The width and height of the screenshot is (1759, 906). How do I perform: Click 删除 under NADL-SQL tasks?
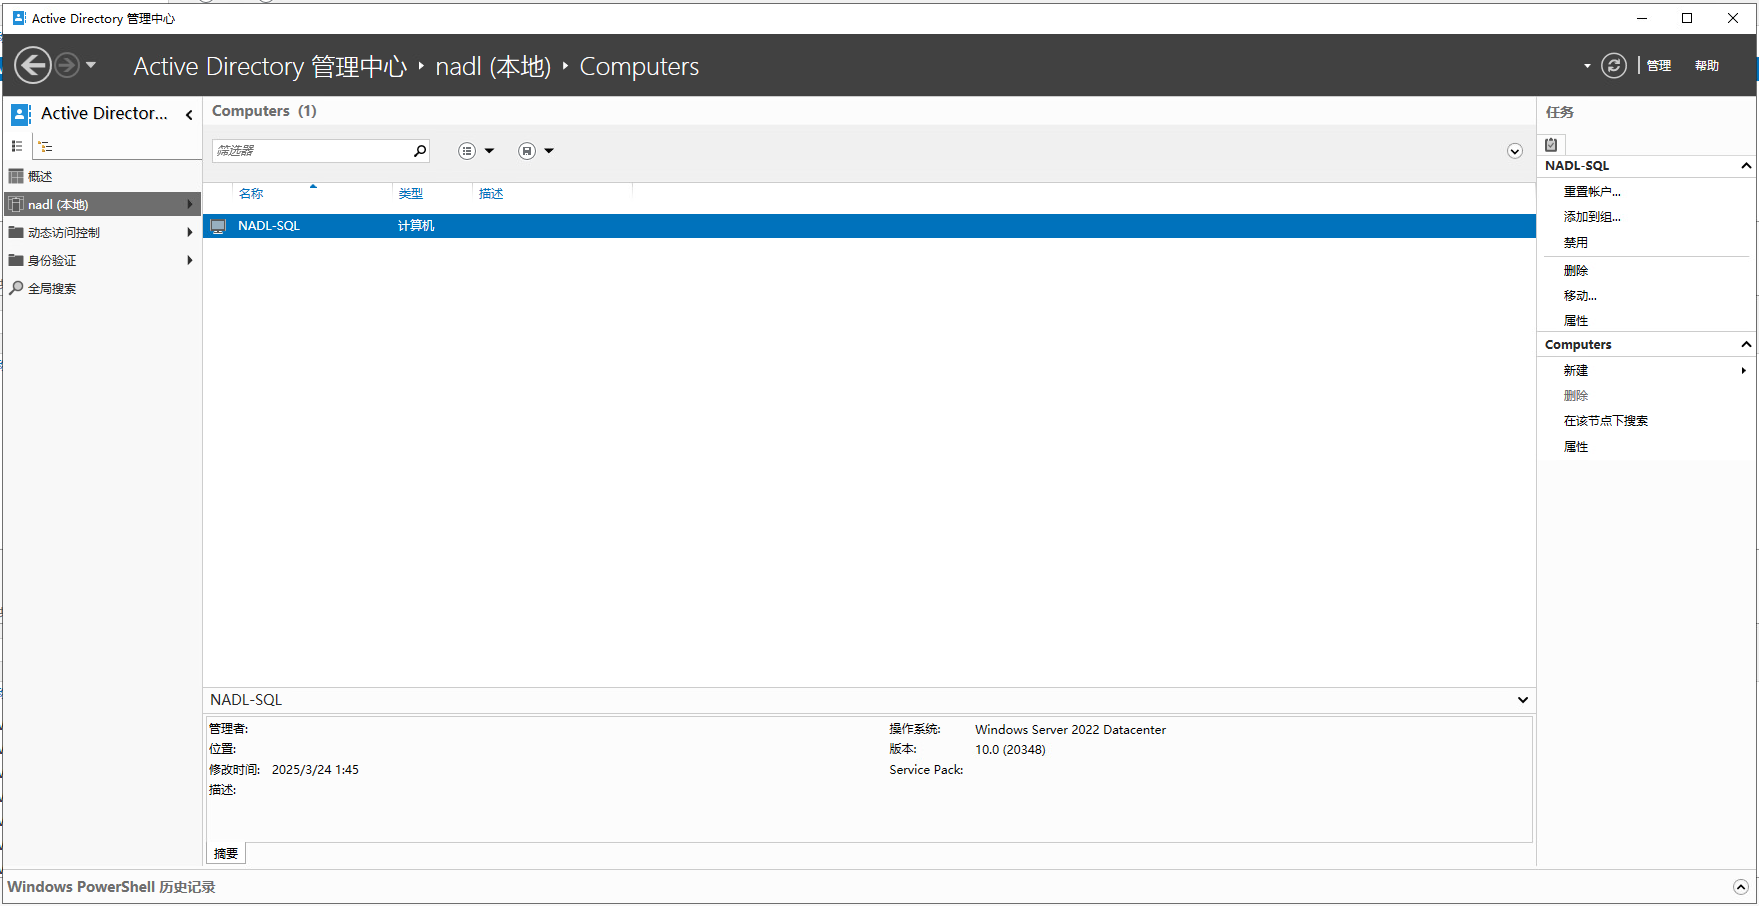click(1576, 270)
